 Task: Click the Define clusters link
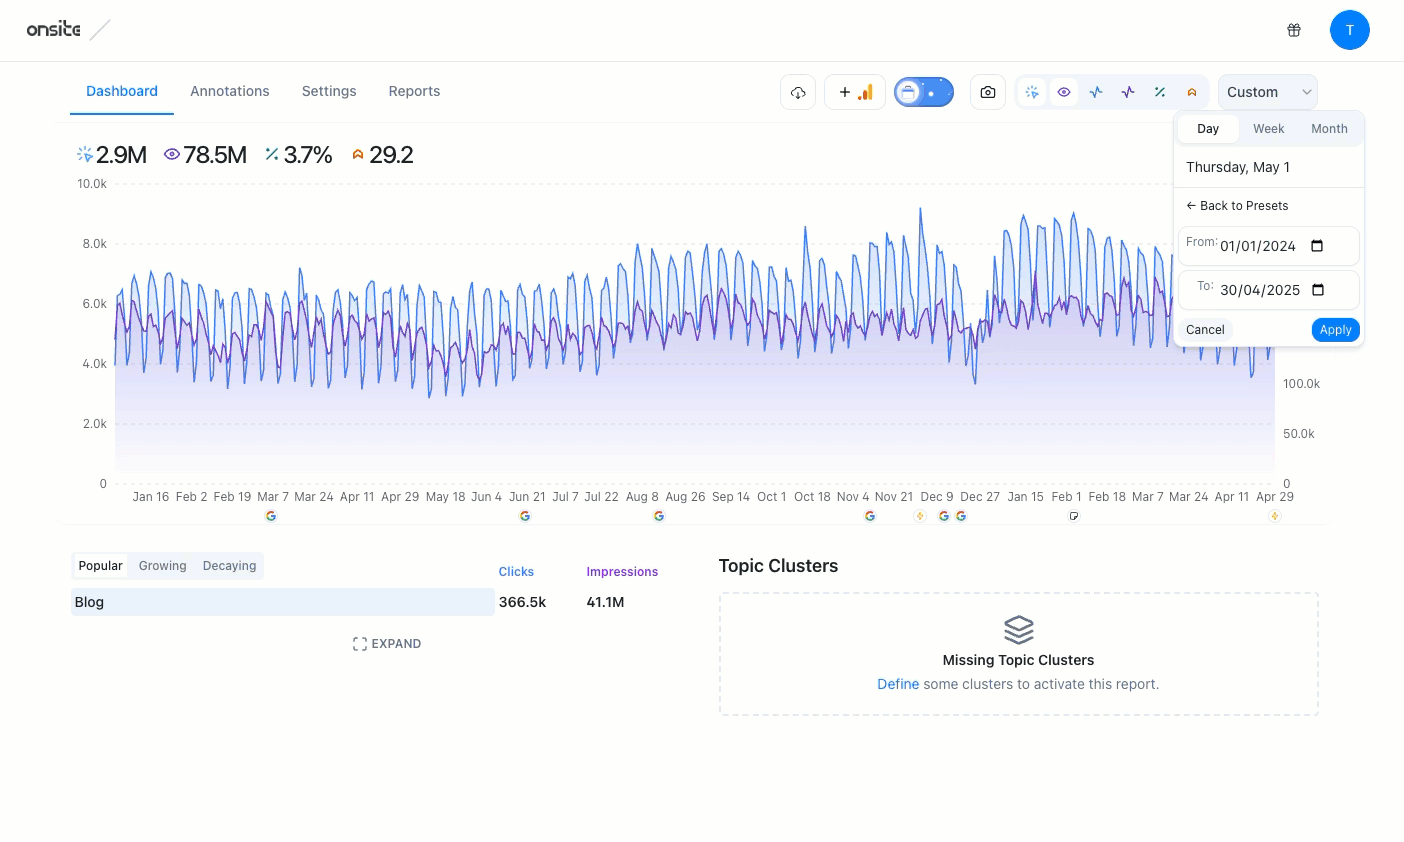point(898,684)
